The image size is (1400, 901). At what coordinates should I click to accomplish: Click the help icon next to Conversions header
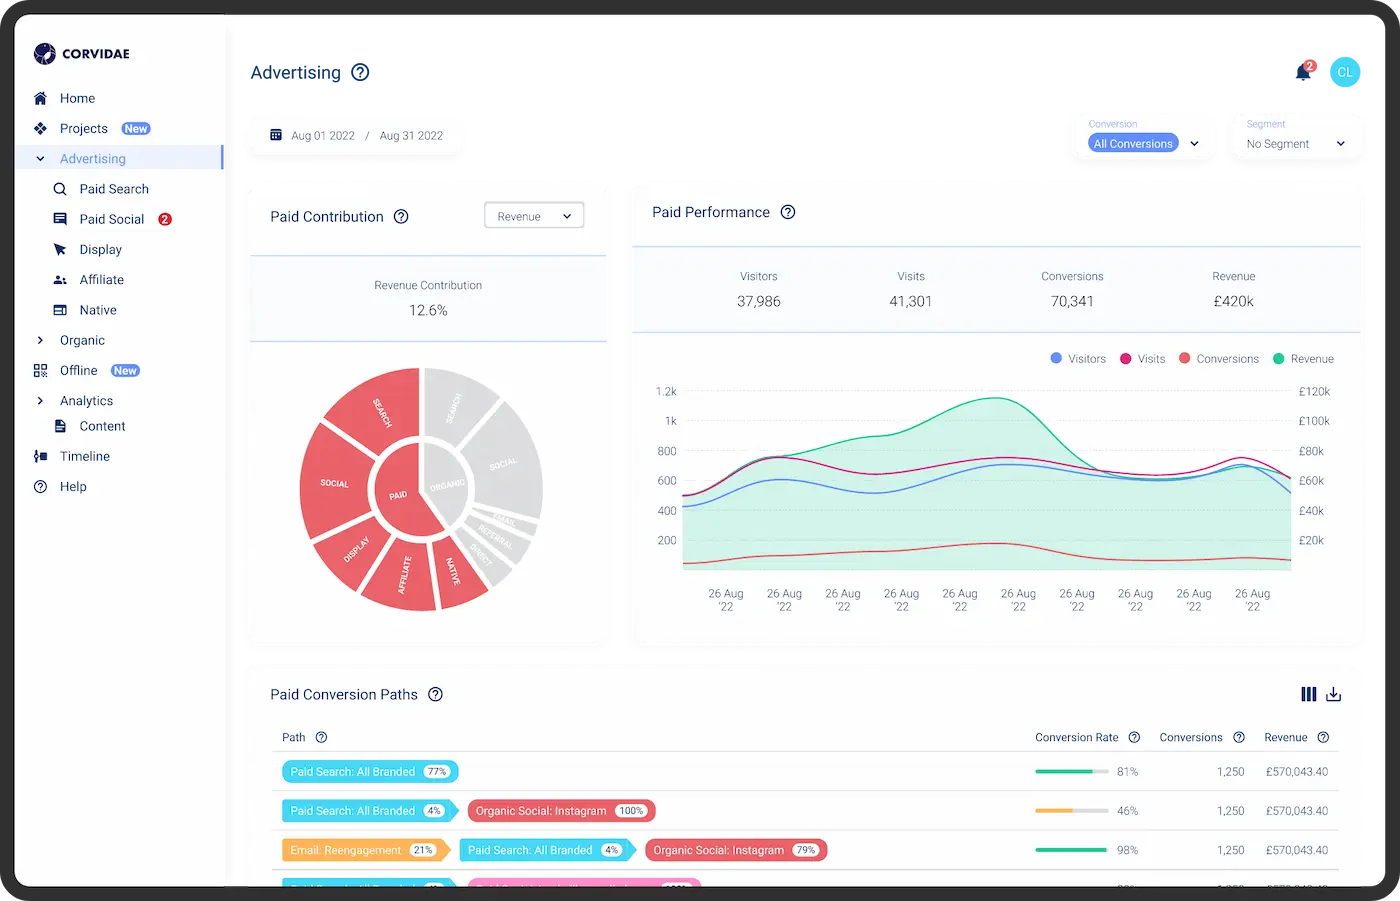pos(1239,738)
